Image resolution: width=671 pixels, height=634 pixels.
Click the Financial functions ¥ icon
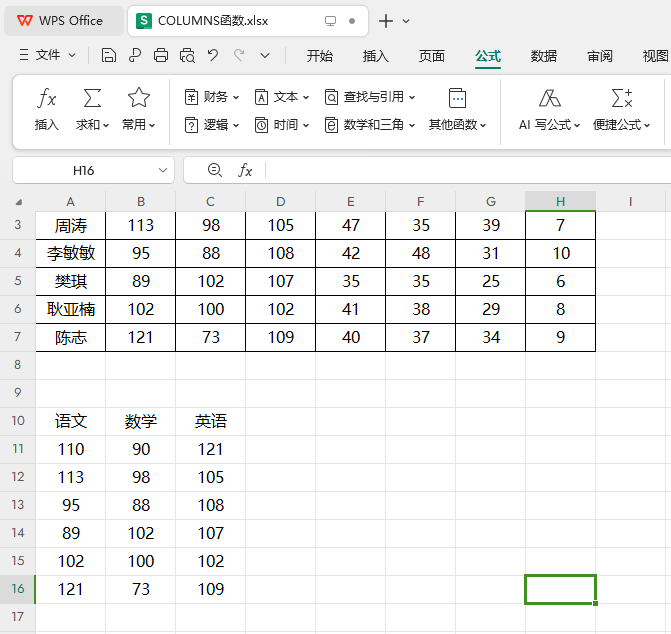click(191, 97)
